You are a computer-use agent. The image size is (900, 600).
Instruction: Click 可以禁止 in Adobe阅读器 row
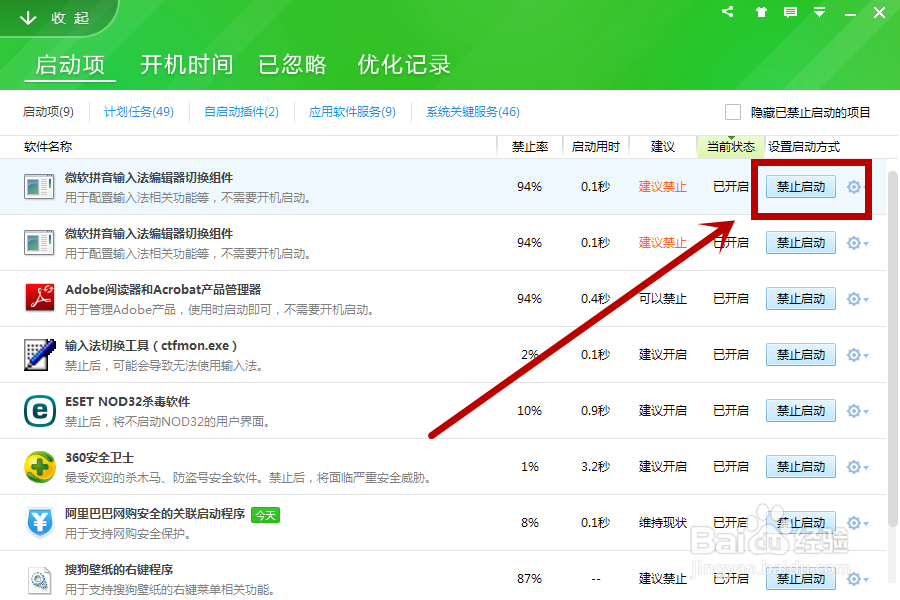(x=663, y=299)
